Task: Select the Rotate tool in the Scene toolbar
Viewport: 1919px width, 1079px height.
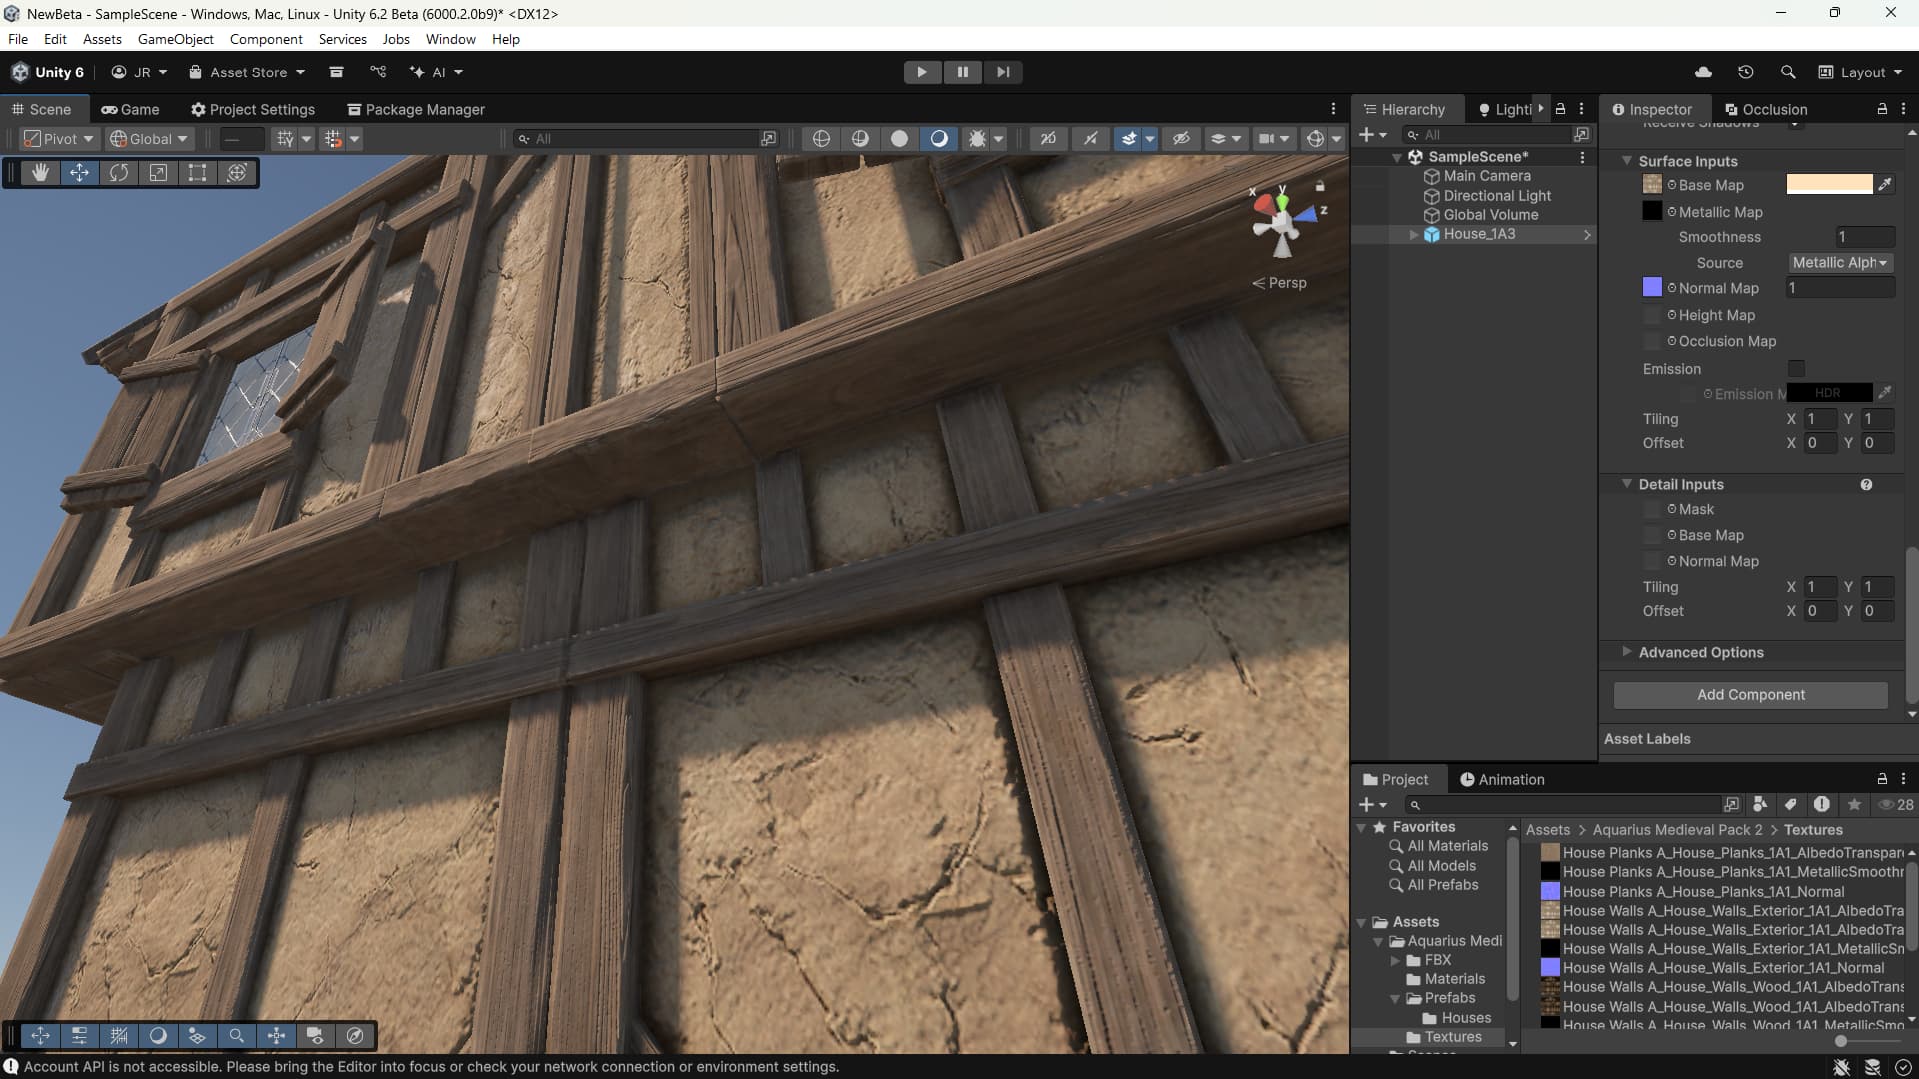Action: [x=119, y=172]
